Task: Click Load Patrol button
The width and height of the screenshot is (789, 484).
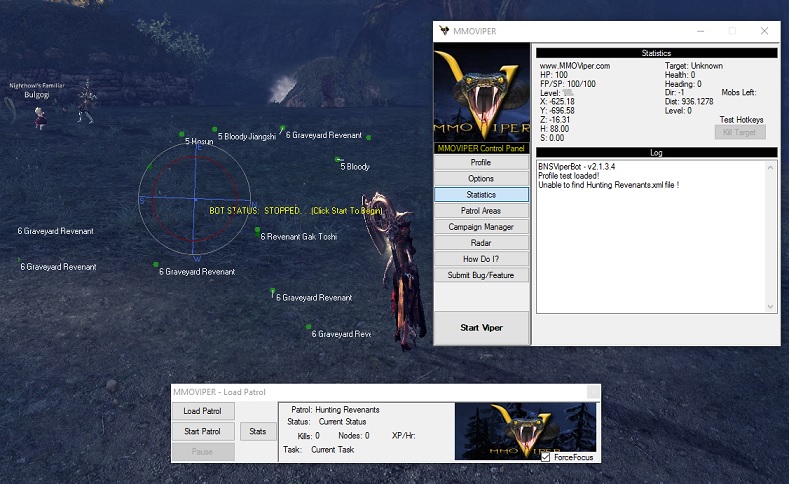Action: point(202,411)
